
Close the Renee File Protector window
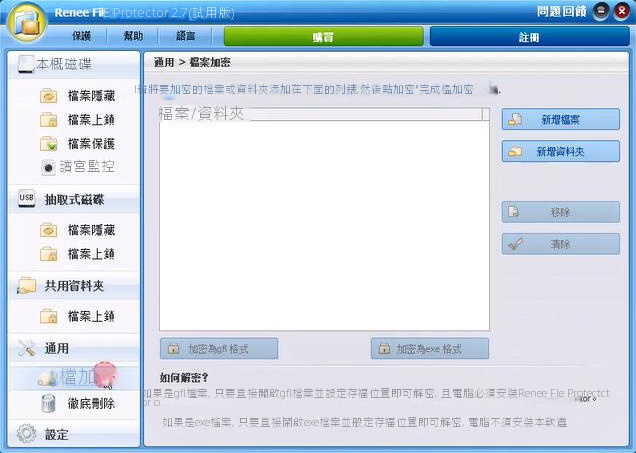click(621, 11)
